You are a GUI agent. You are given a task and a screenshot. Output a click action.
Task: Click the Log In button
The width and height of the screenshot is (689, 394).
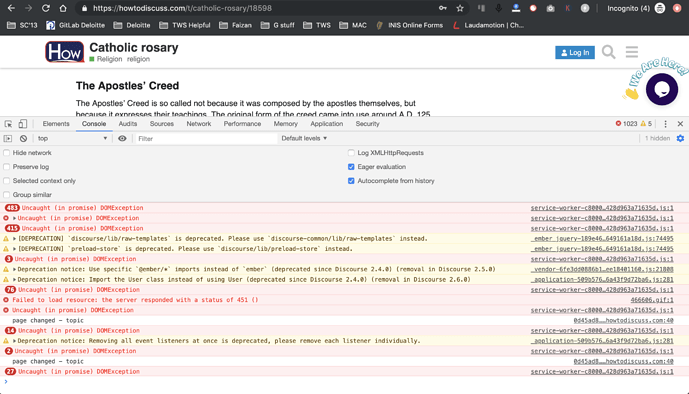575,52
